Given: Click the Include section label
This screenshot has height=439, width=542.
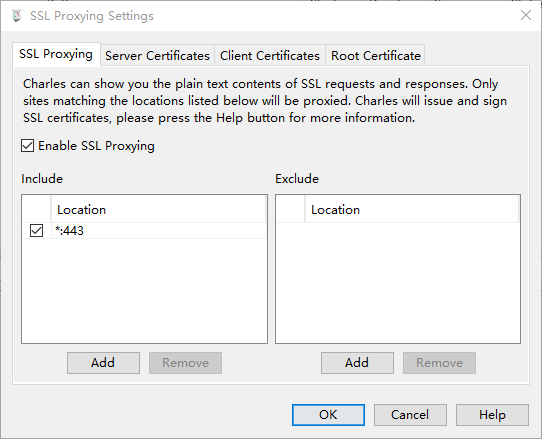Looking at the screenshot, I should tap(42, 179).
